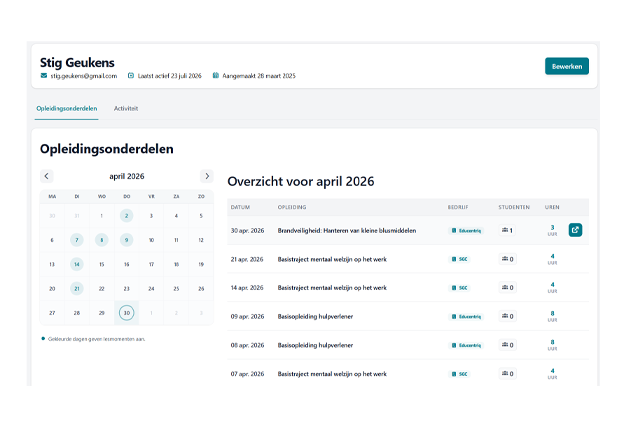Viewport: 635px width, 422px height.
Task: Select April 2 in the calendar
Action: point(126,216)
